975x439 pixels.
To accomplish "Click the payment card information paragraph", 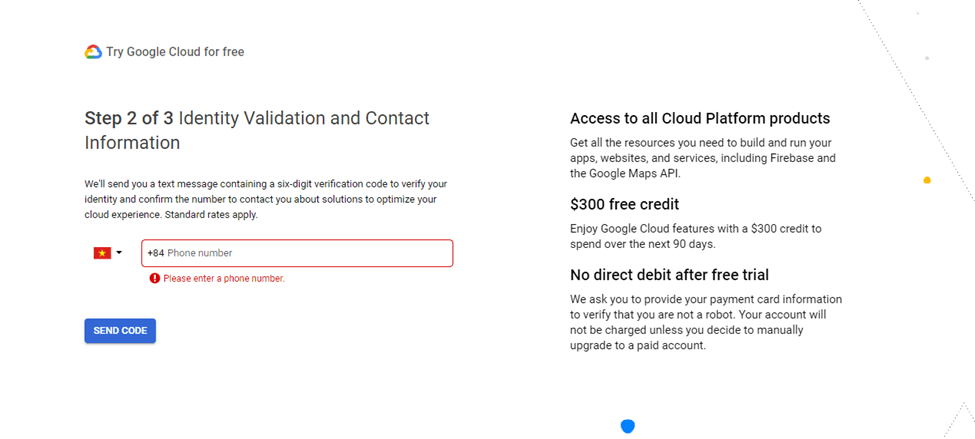I will point(706,322).
